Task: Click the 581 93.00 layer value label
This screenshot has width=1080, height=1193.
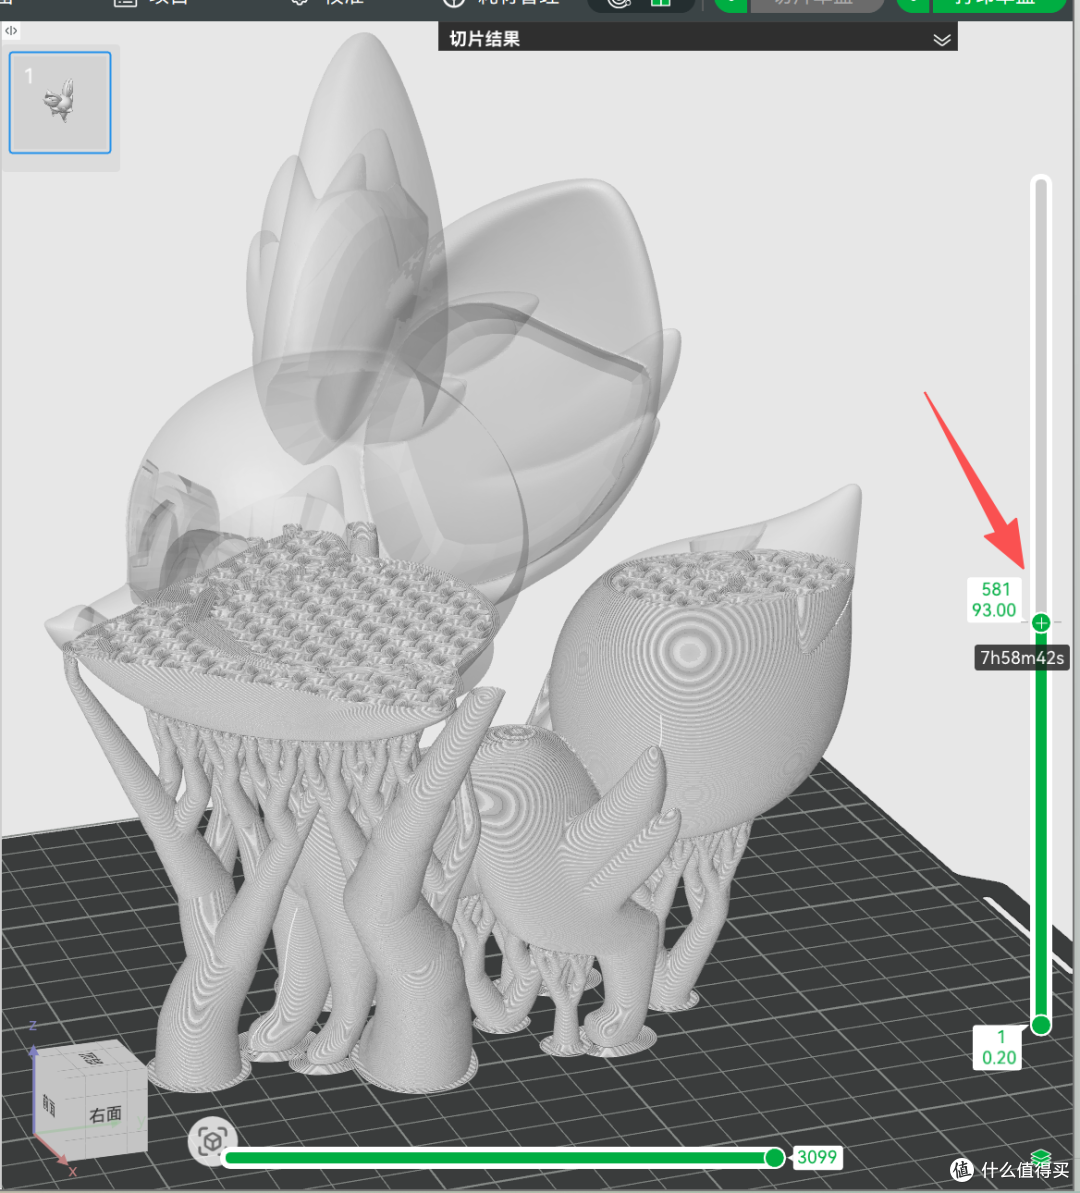Action: [994, 600]
